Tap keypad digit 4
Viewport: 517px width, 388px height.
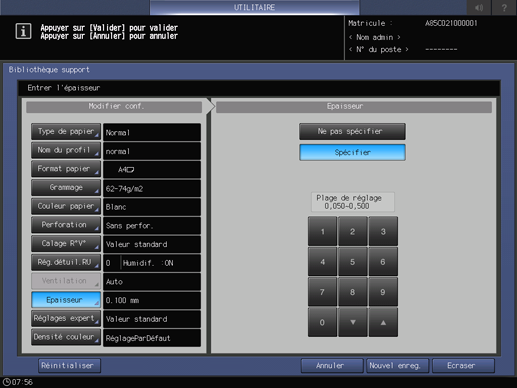click(x=322, y=261)
